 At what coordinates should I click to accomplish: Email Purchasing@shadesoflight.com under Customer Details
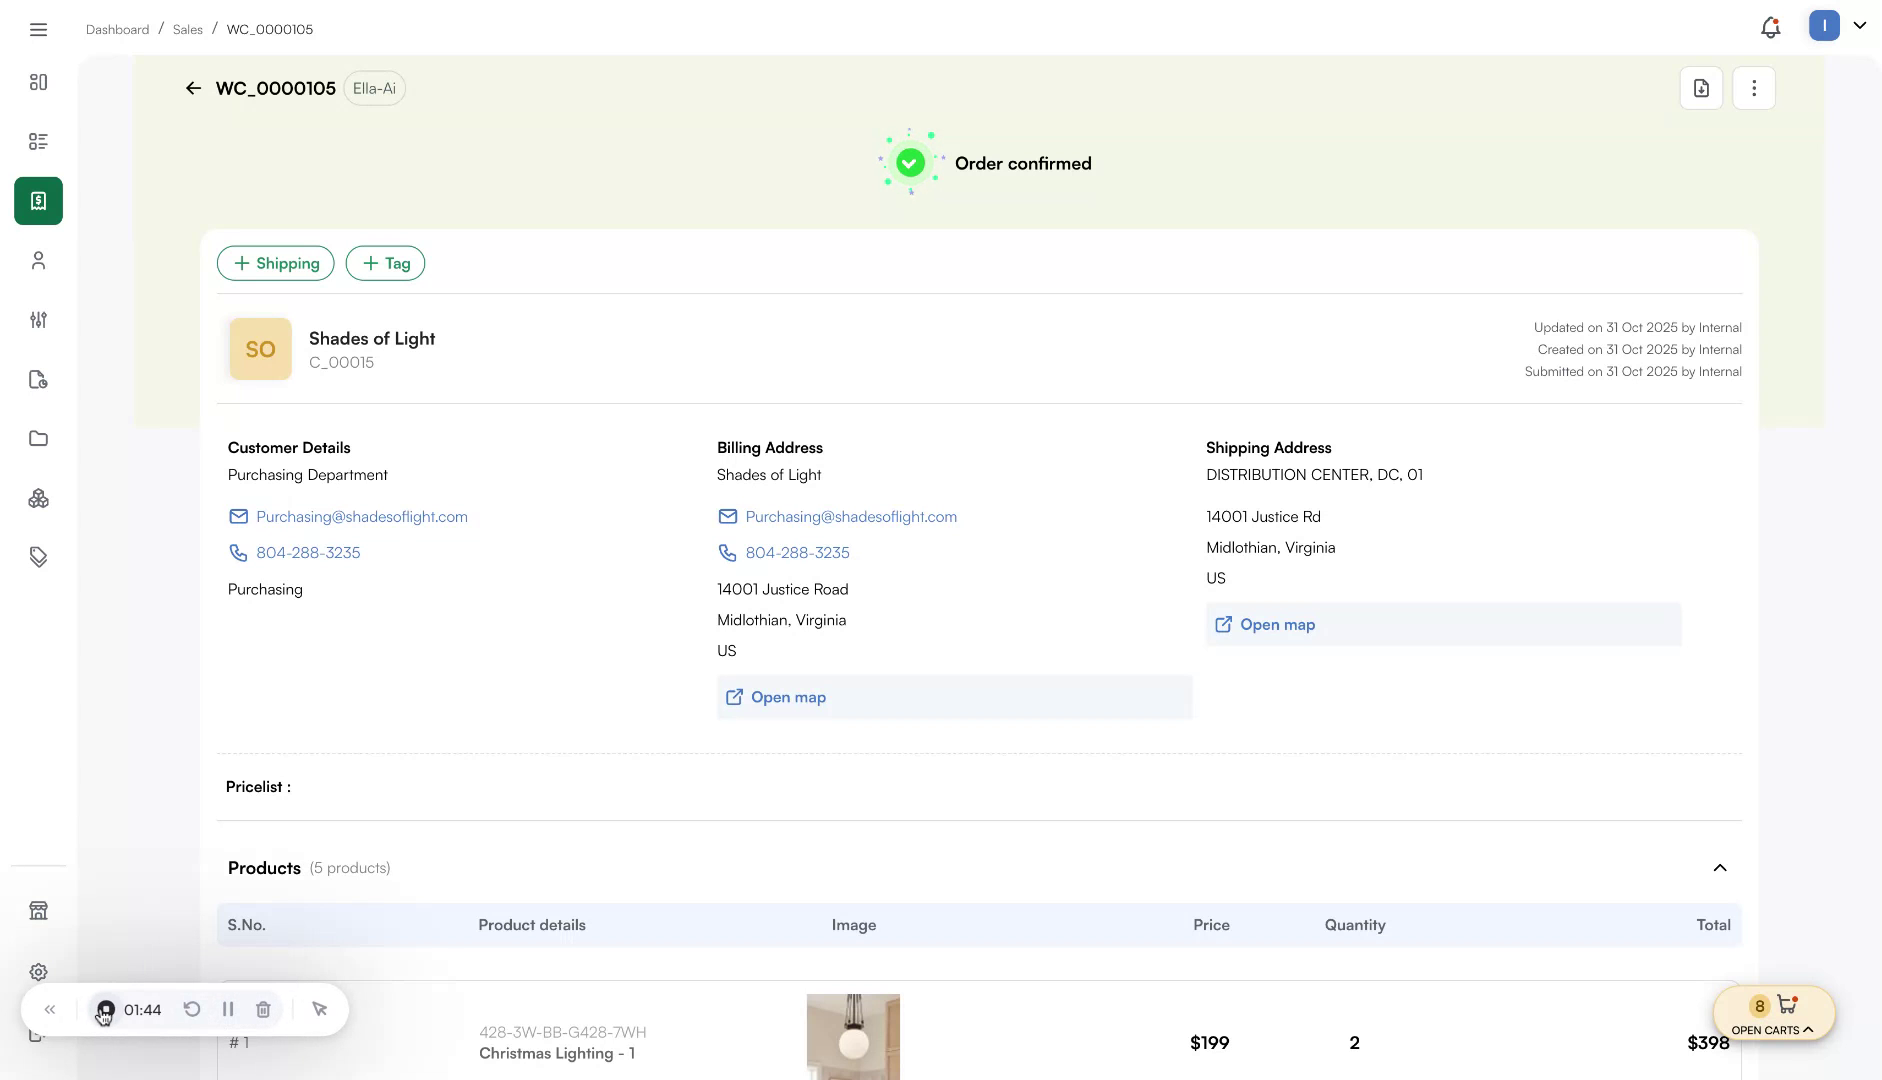click(x=362, y=516)
